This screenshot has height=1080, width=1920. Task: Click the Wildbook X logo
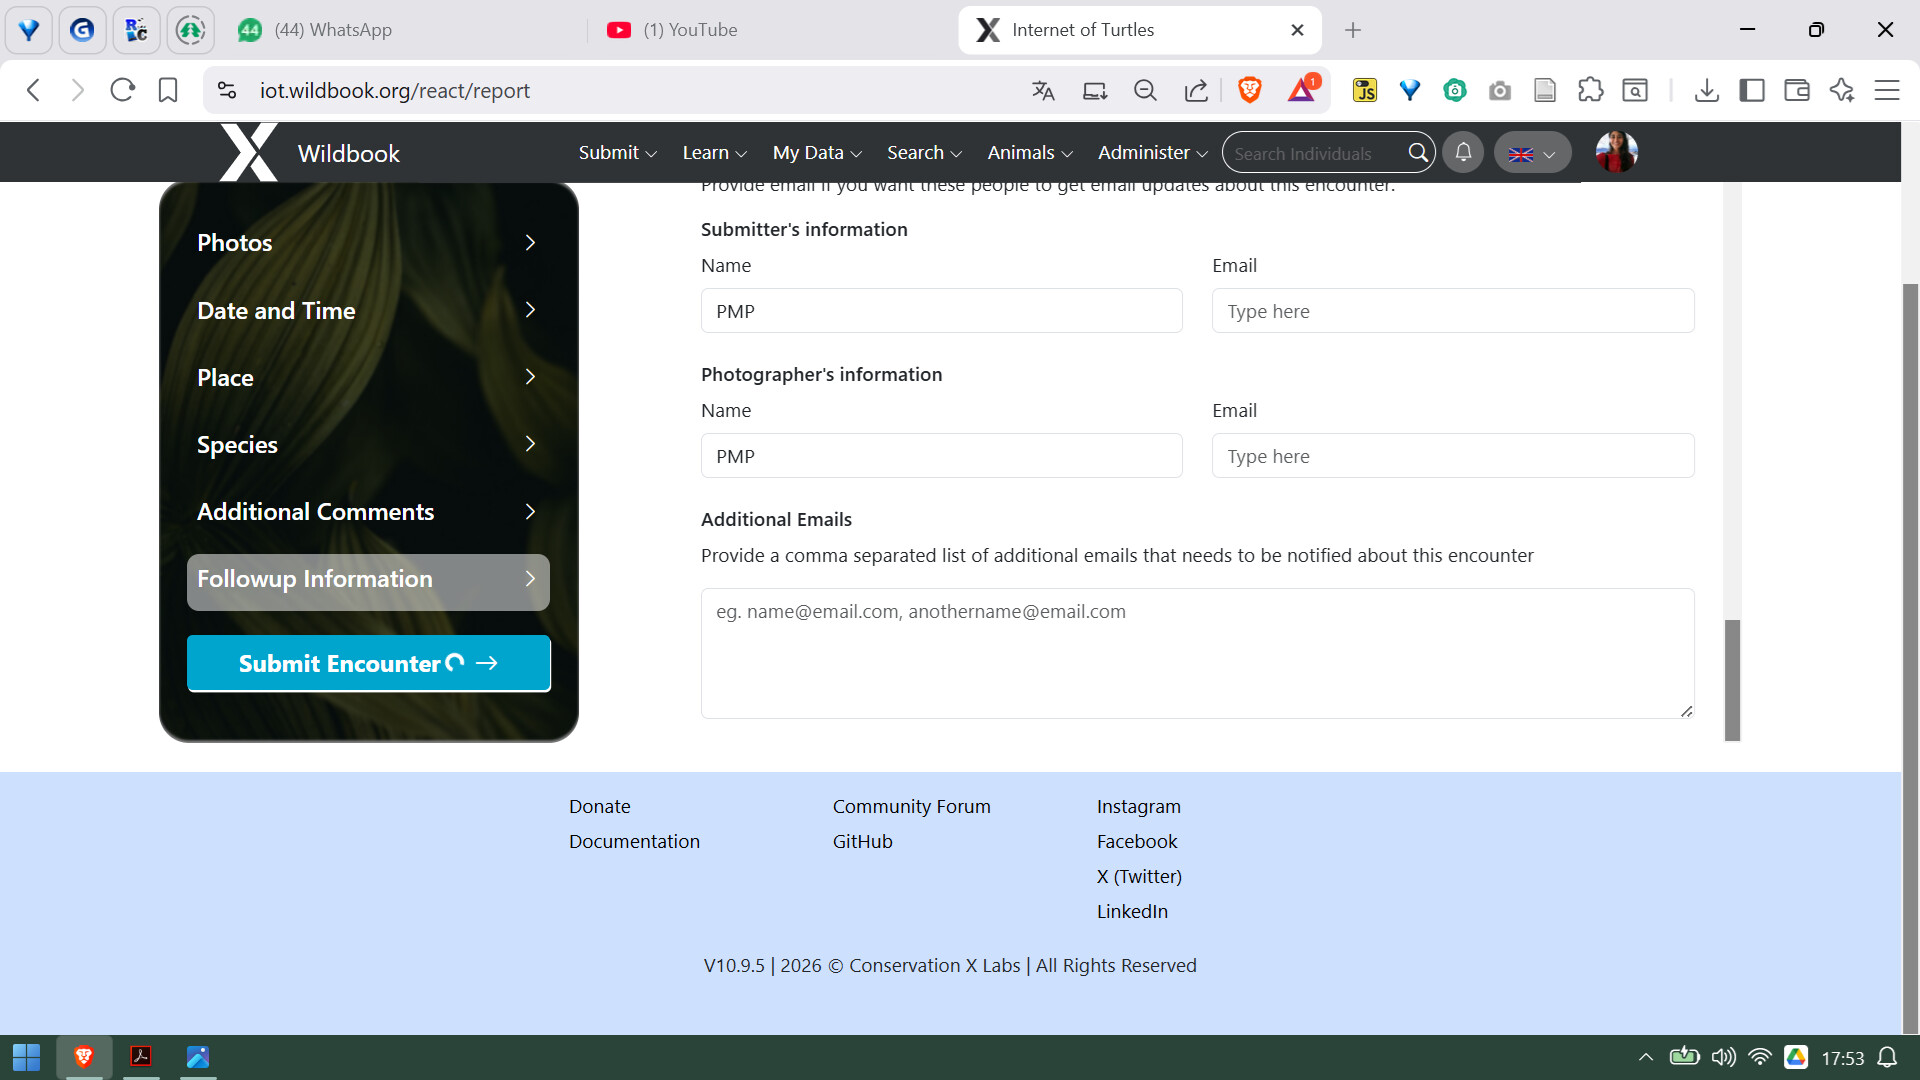point(249,153)
